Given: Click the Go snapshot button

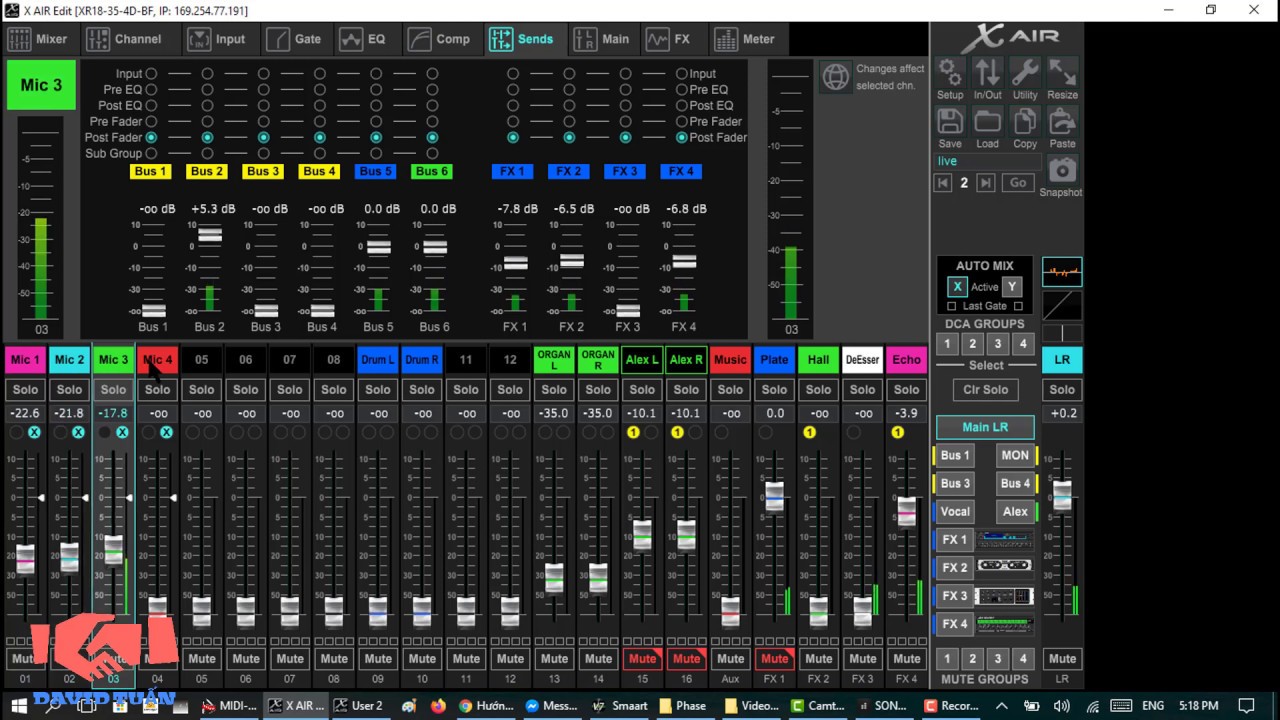Looking at the screenshot, I should (x=1018, y=183).
